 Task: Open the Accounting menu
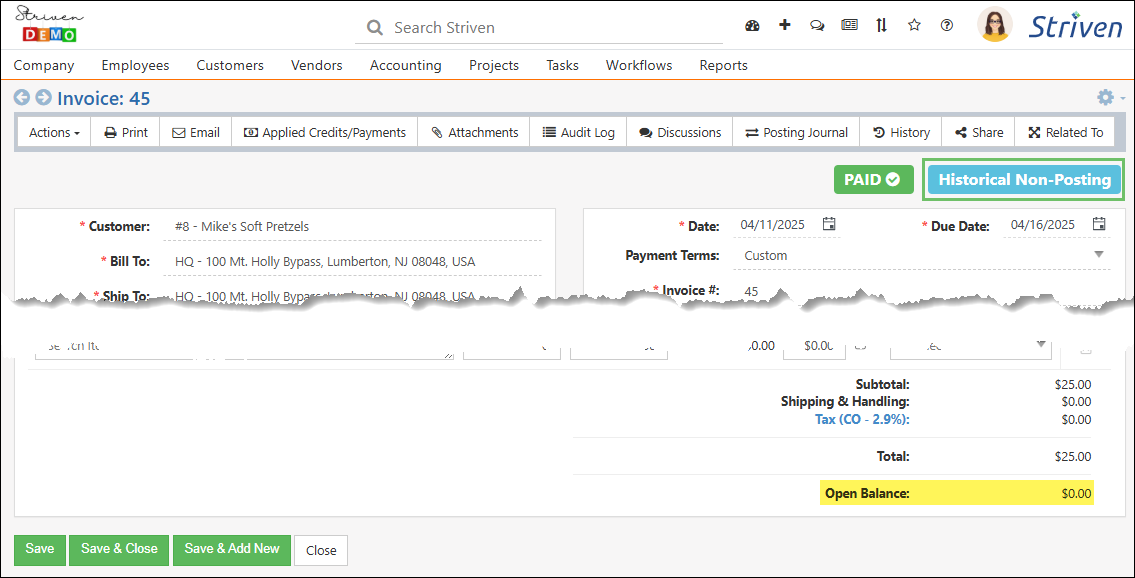[x=405, y=65]
